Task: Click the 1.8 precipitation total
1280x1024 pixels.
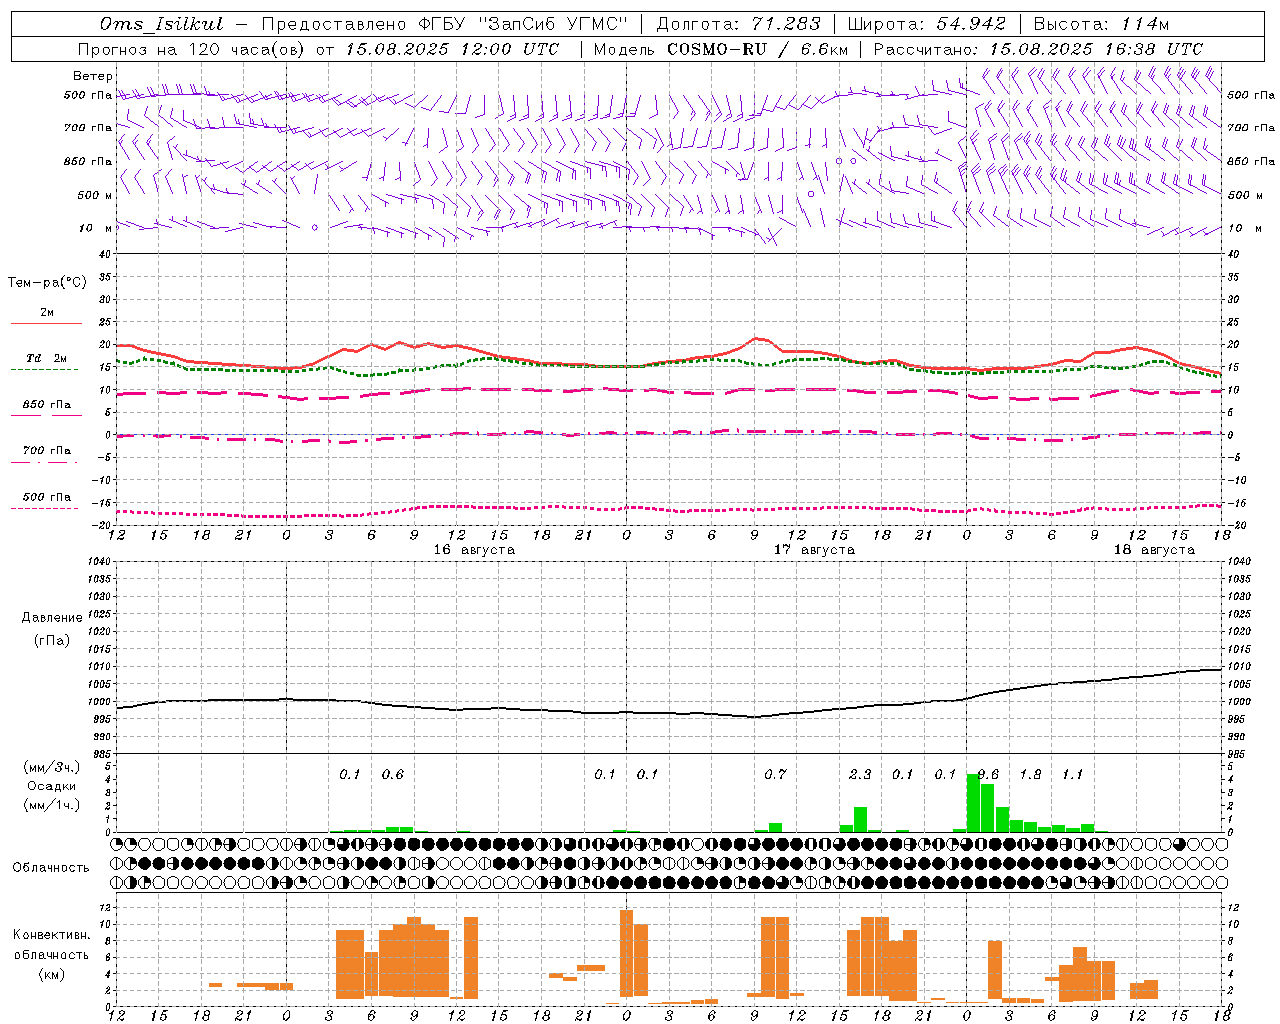Action: 1030,775
